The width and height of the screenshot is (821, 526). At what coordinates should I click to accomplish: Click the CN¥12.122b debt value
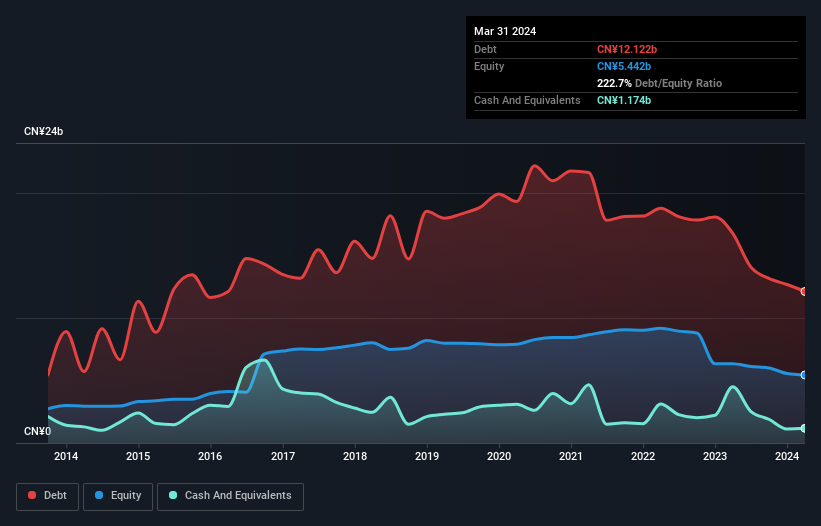coord(627,49)
